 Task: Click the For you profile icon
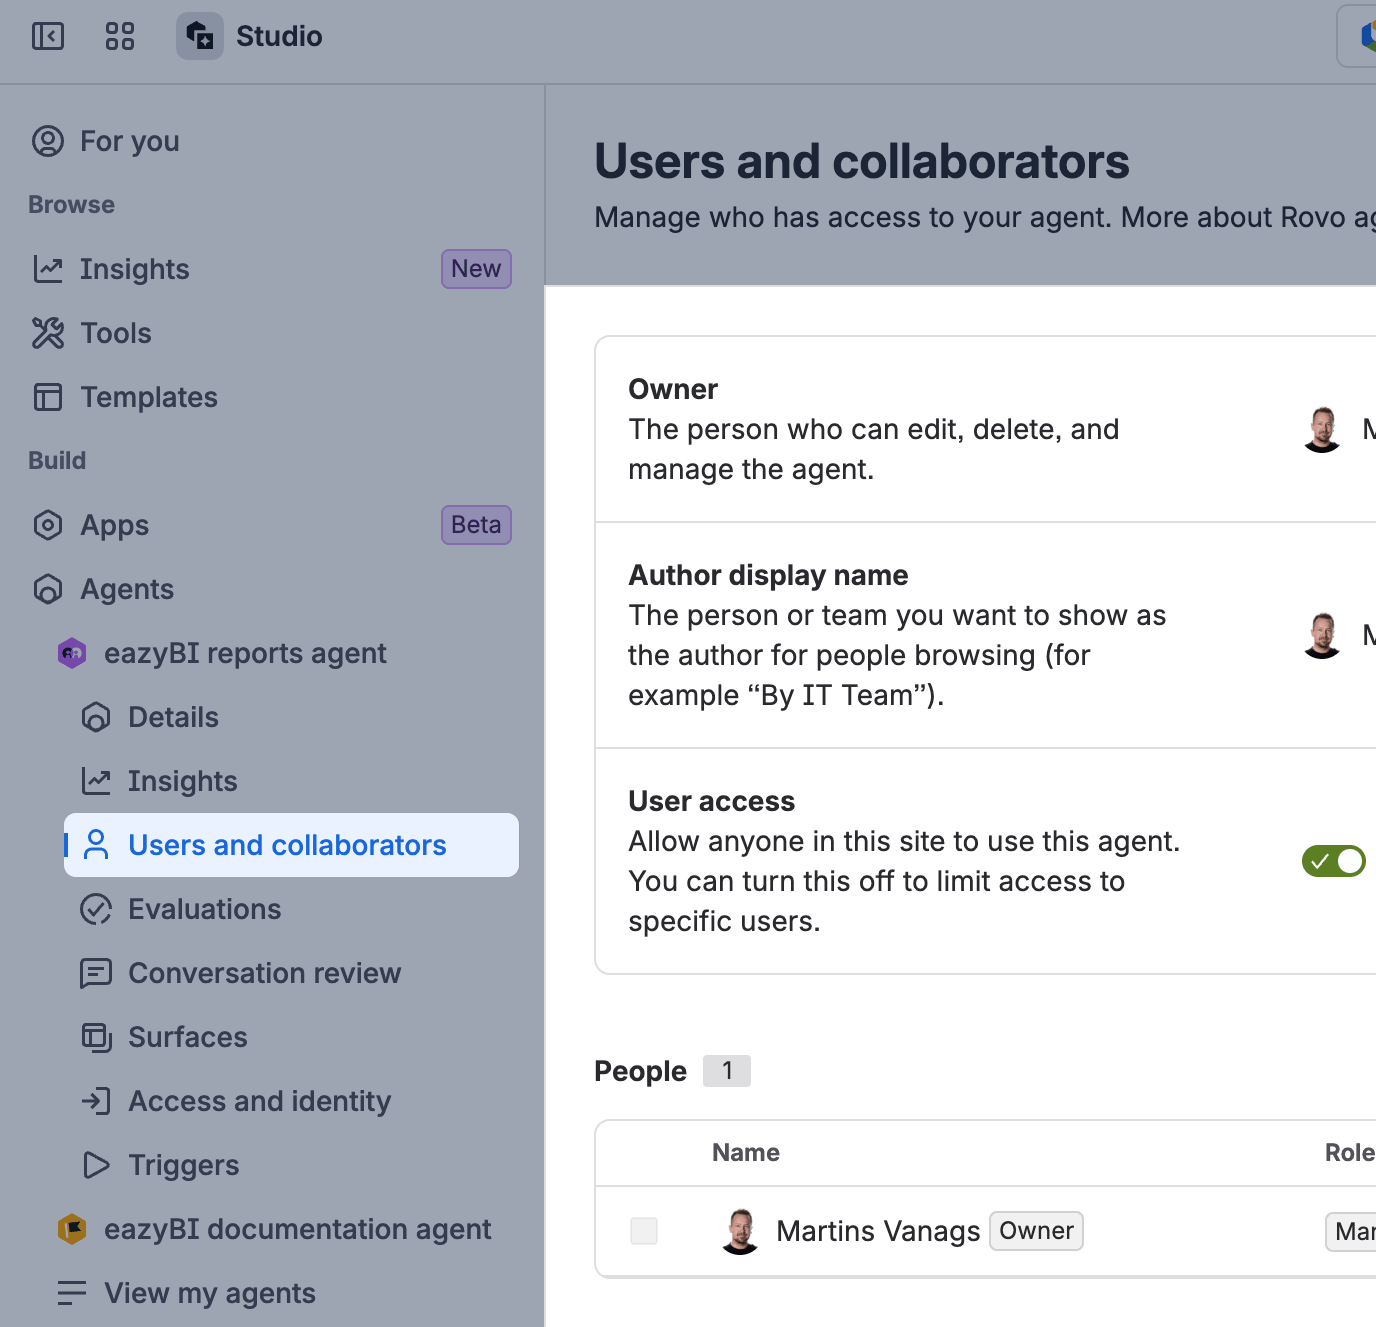48,141
